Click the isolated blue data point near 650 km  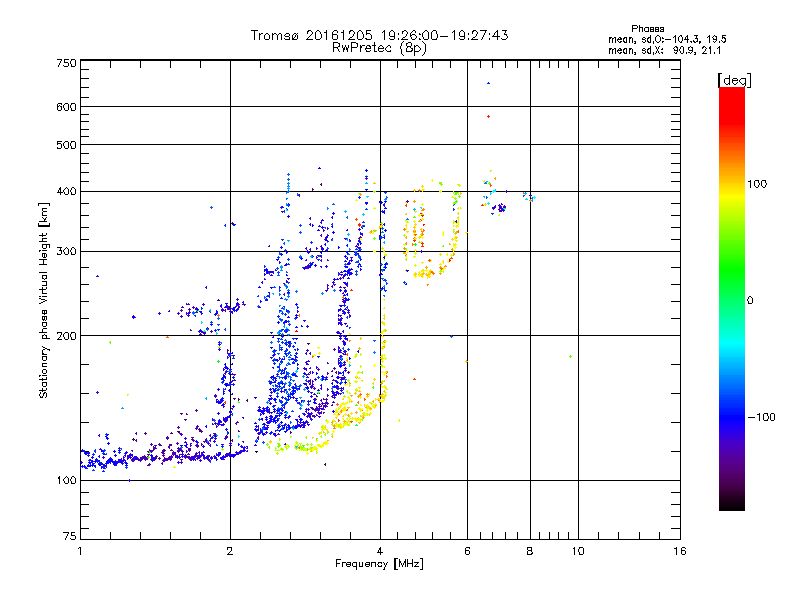pyautogui.click(x=488, y=83)
